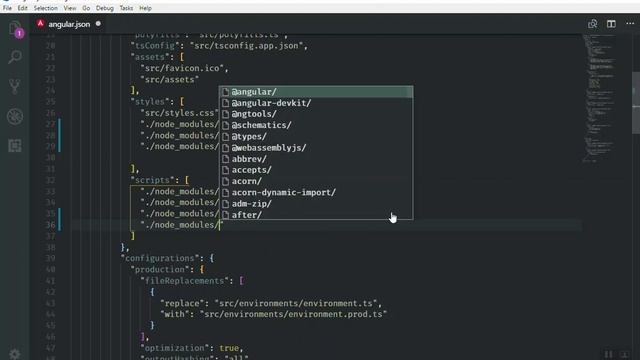Open the Extensions view
The width and height of the screenshot is (640, 360).
[15, 146]
